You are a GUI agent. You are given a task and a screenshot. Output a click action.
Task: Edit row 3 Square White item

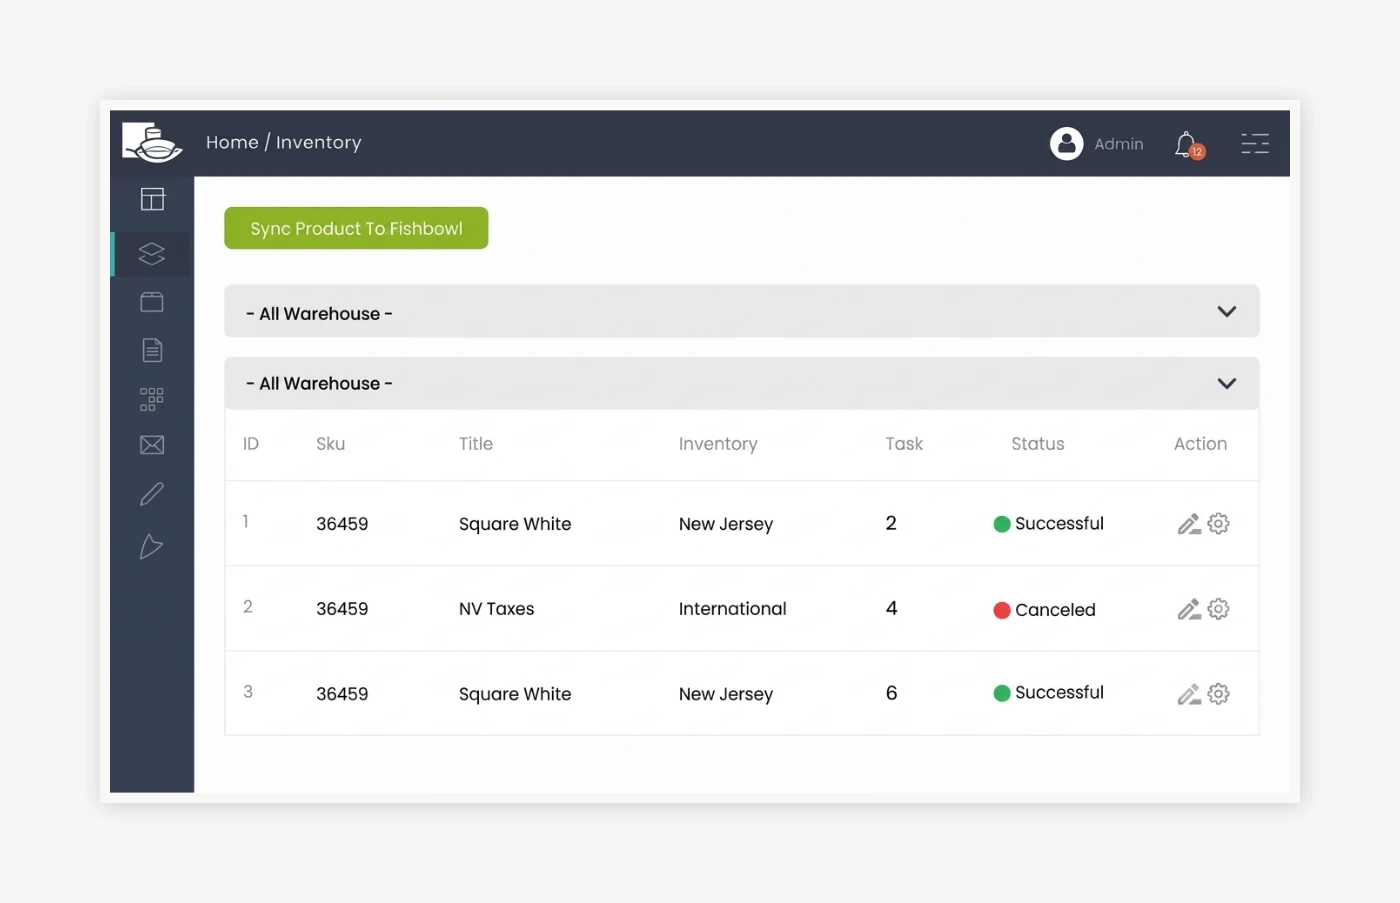pos(1189,694)
